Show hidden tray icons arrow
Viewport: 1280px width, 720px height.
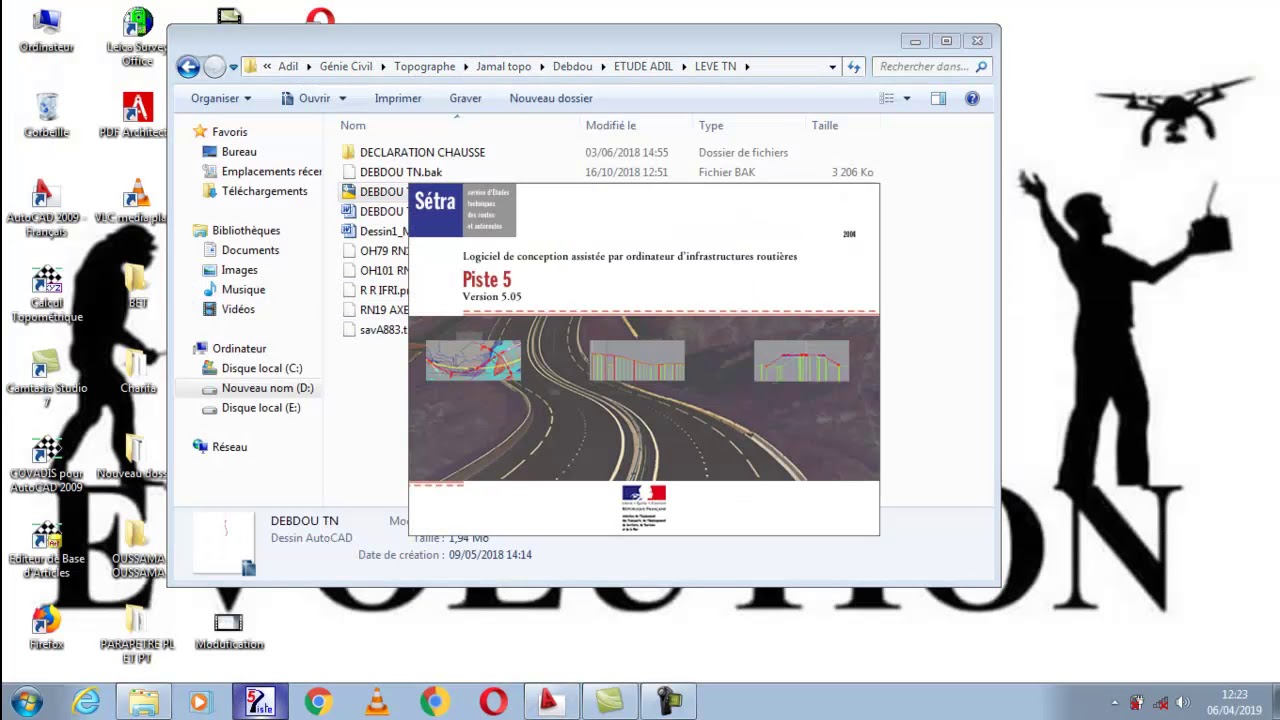pos(1115,703)
